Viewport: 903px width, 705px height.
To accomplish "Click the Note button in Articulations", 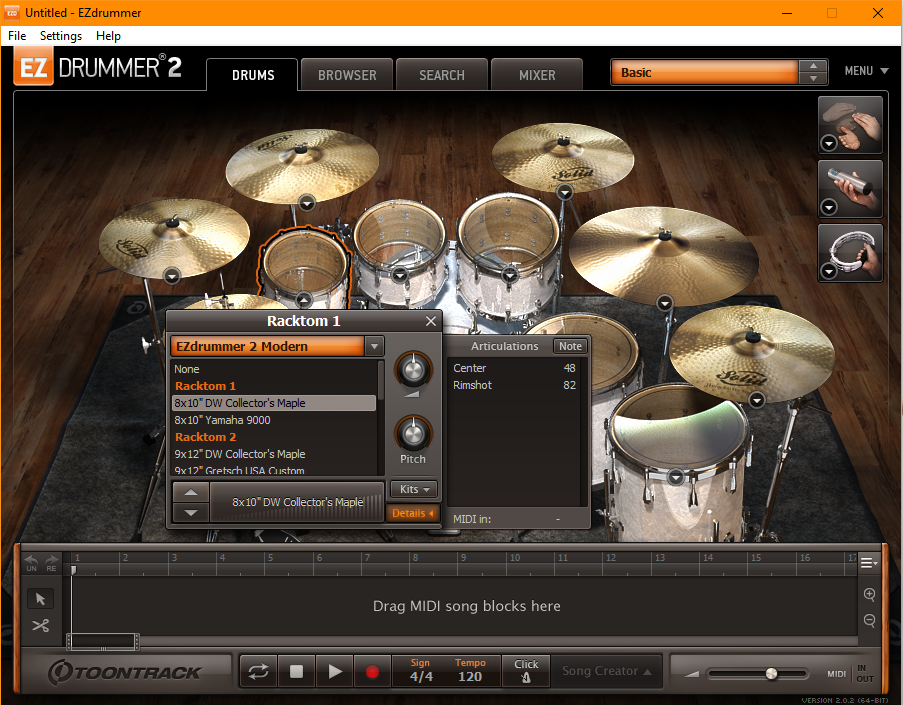I will tap(570, 346).
